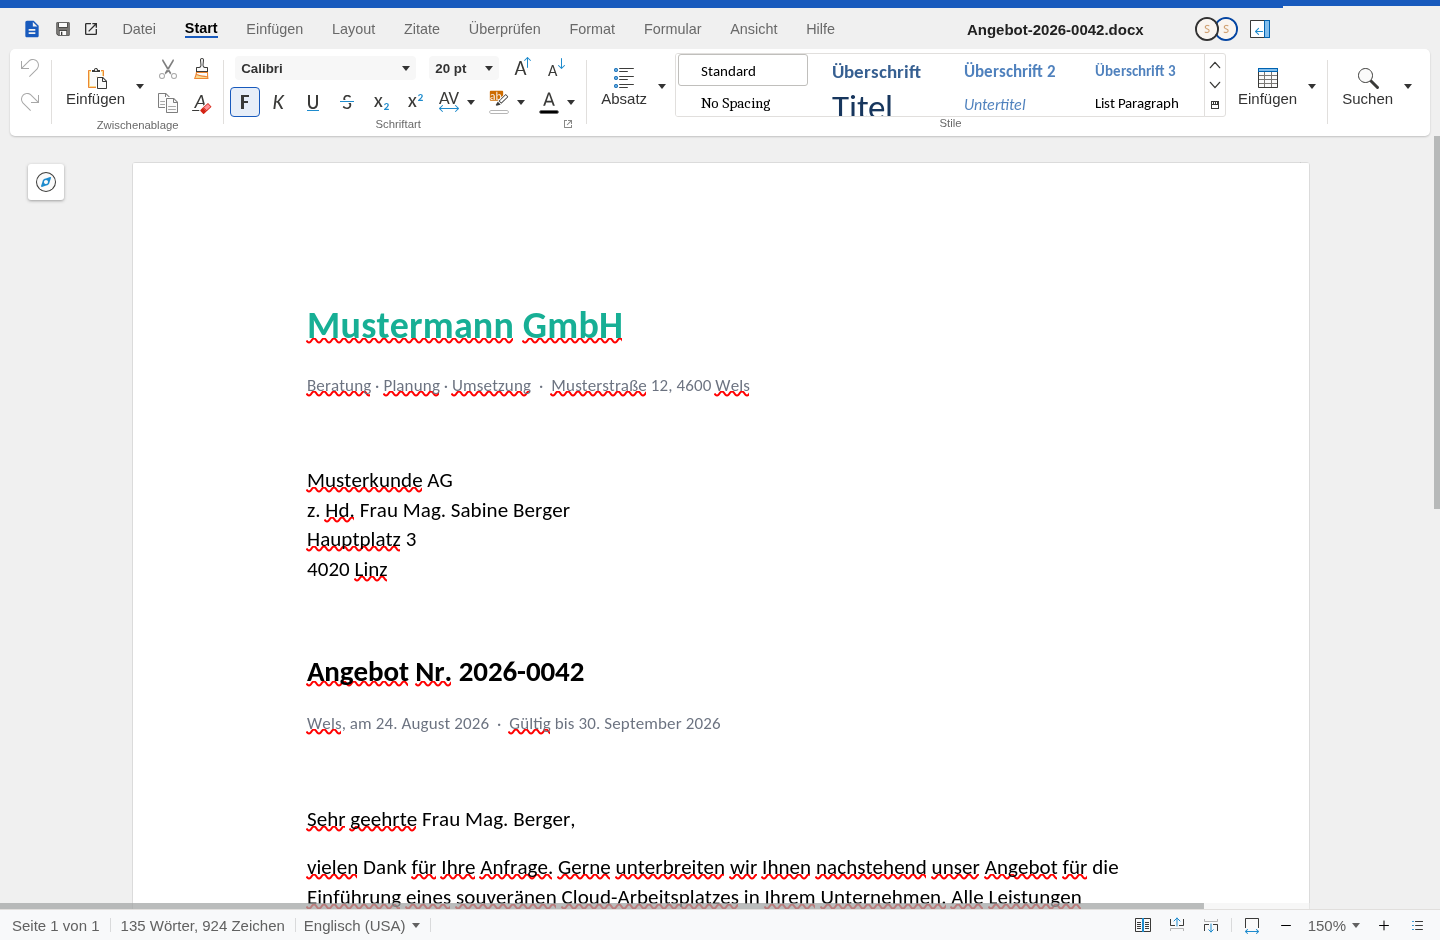Activate the clone formatting paintbrush
The image size is (1440, 940).
pyautogui.click(x=202, y=68)
